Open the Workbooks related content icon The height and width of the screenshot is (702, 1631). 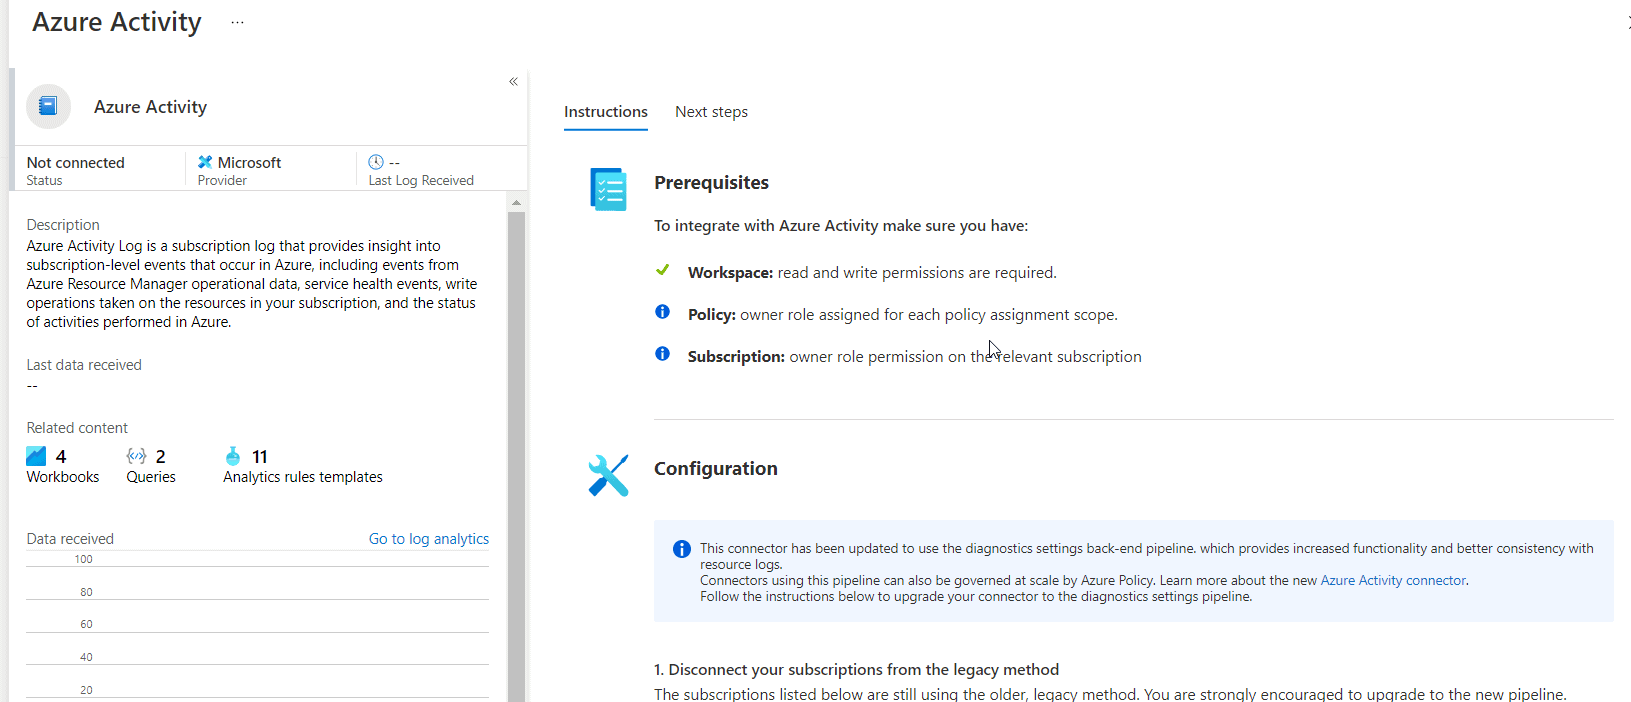[x=36, y=456]
